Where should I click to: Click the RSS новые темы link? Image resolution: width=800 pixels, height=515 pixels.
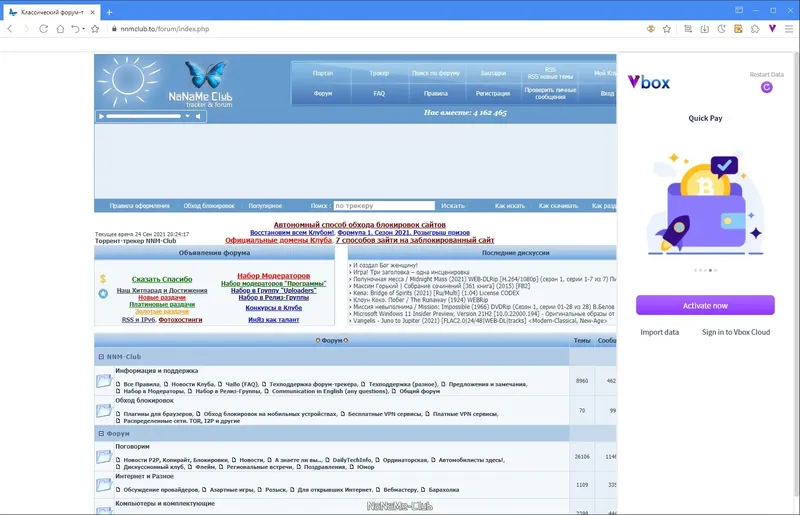click(550, 77)
